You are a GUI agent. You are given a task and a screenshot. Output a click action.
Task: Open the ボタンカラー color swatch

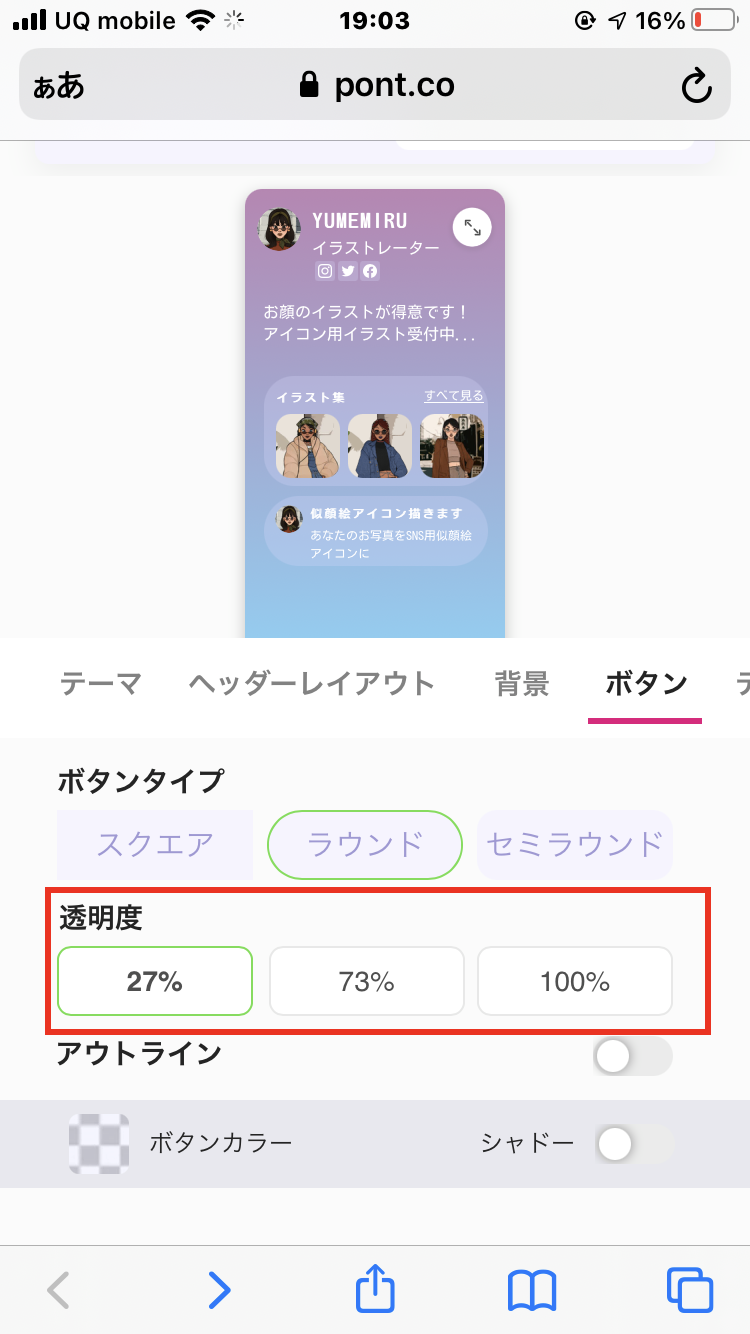click(99, 1143)
